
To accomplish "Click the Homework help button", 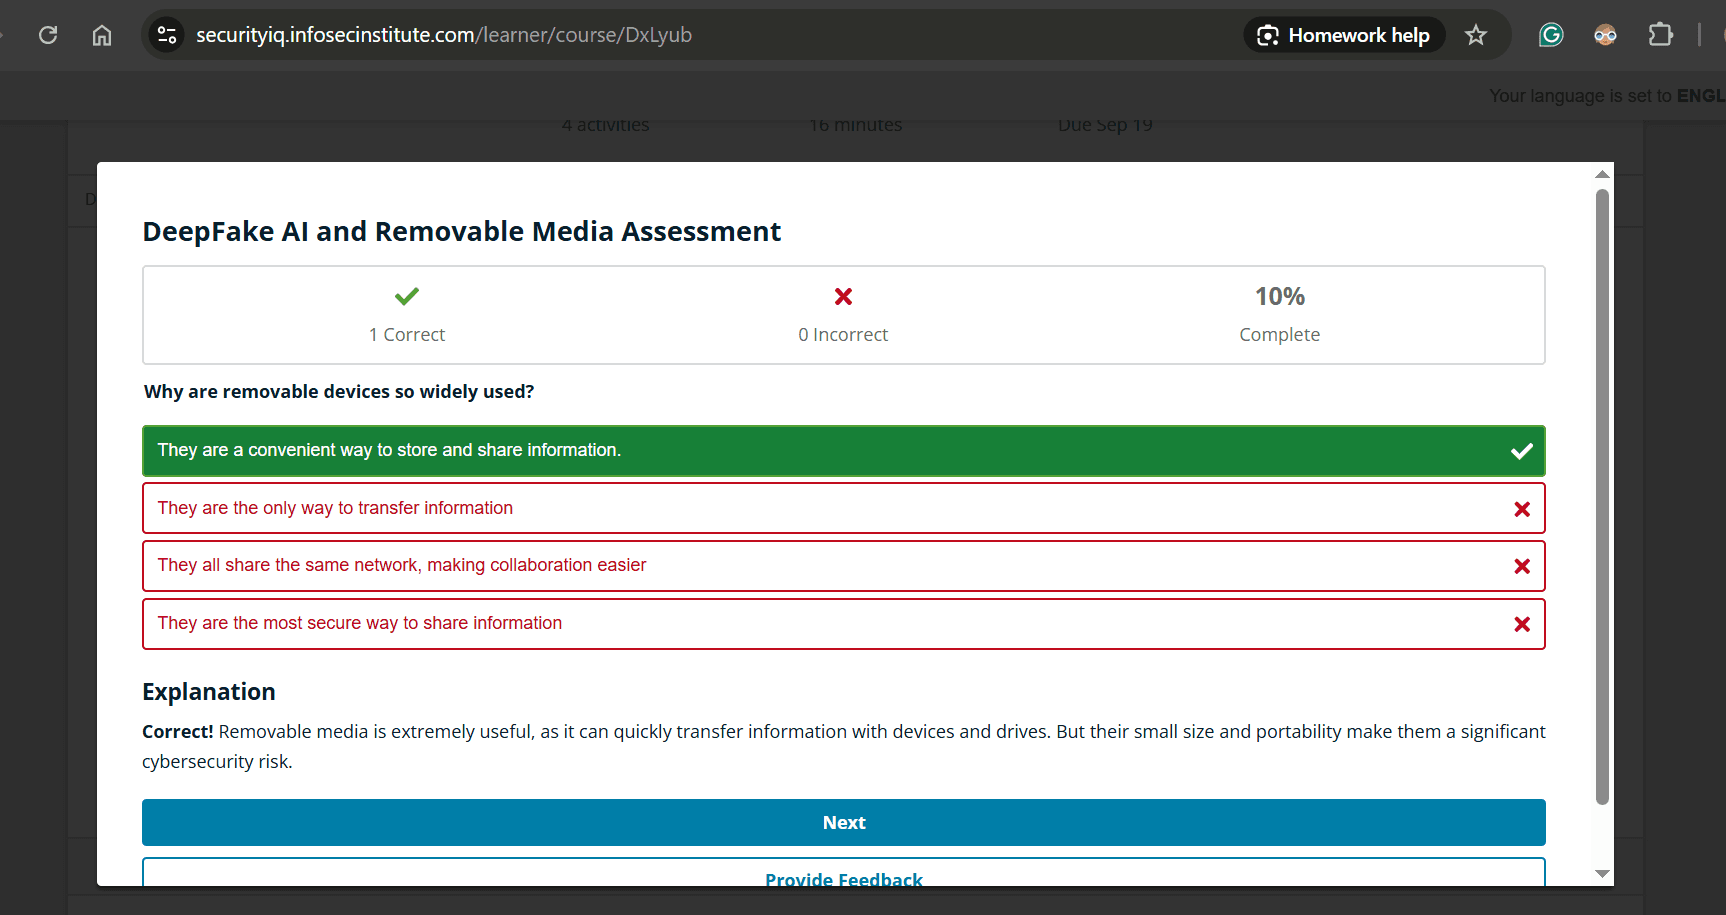I will (x=1345, y=35).
